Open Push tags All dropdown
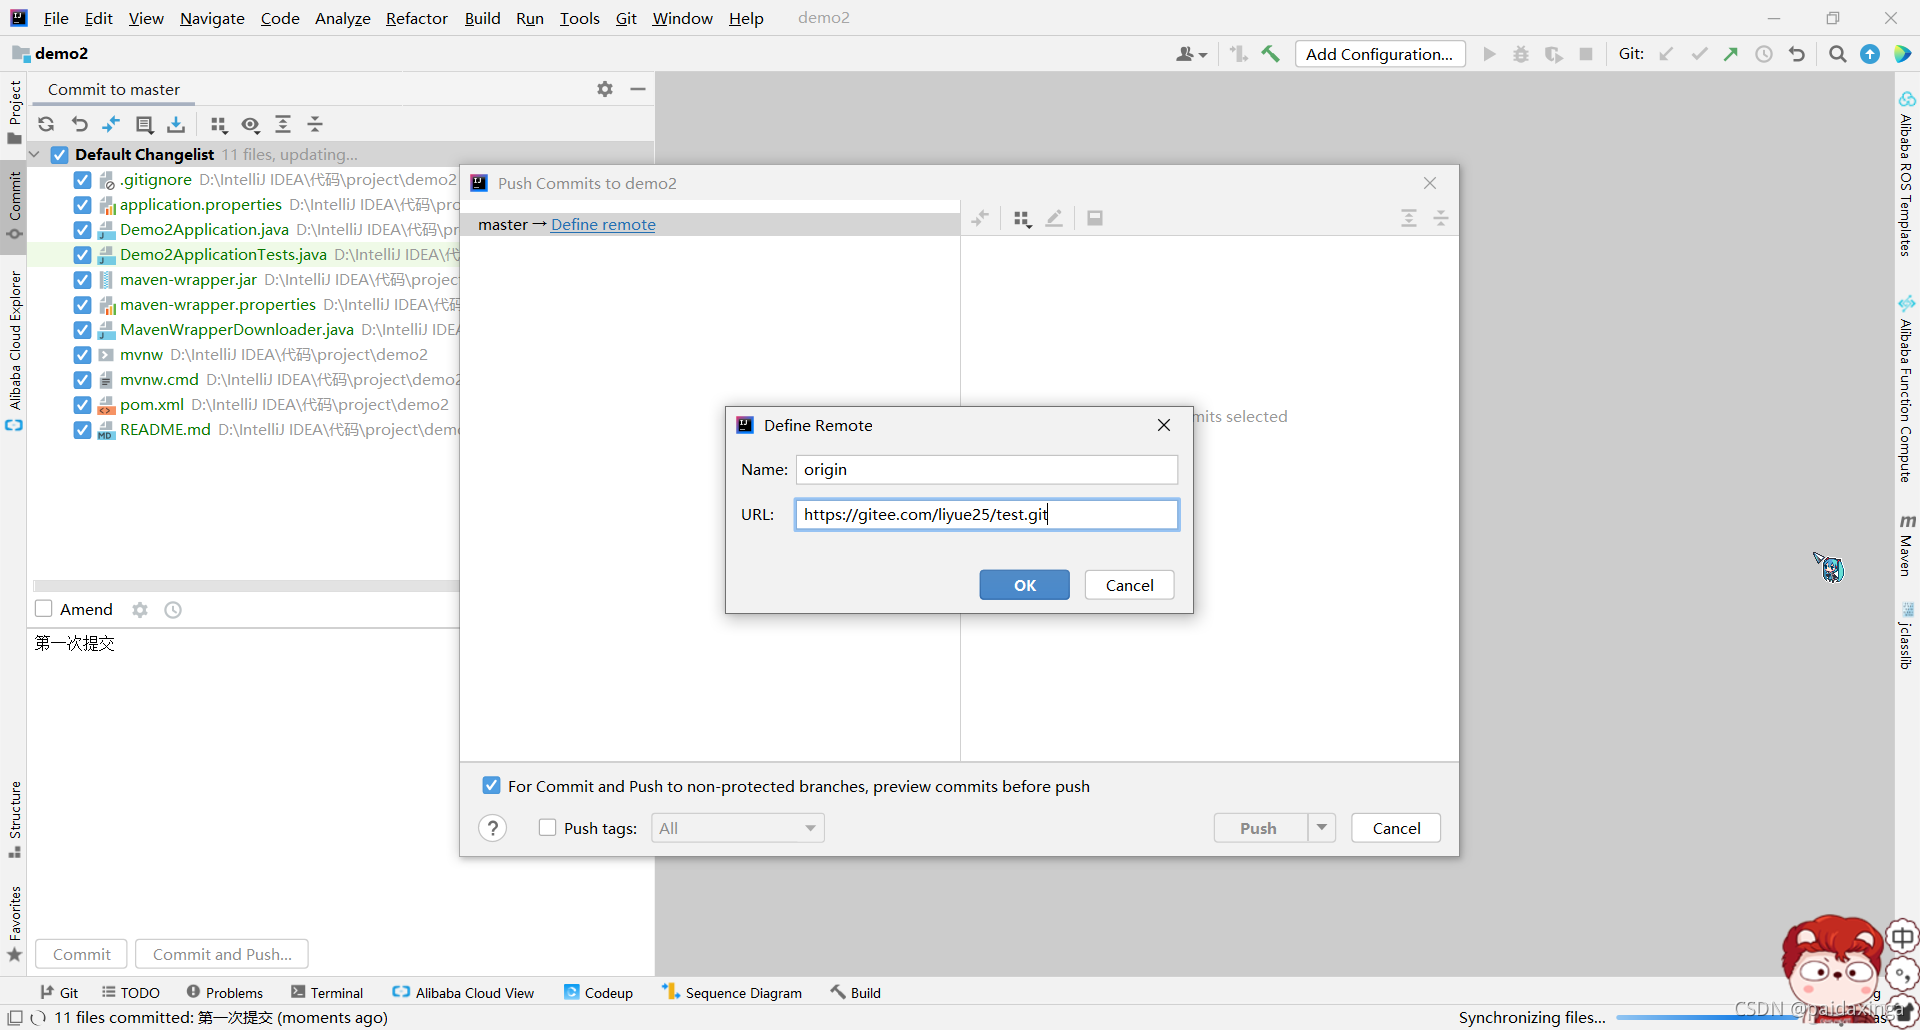 tap(738, 828)
